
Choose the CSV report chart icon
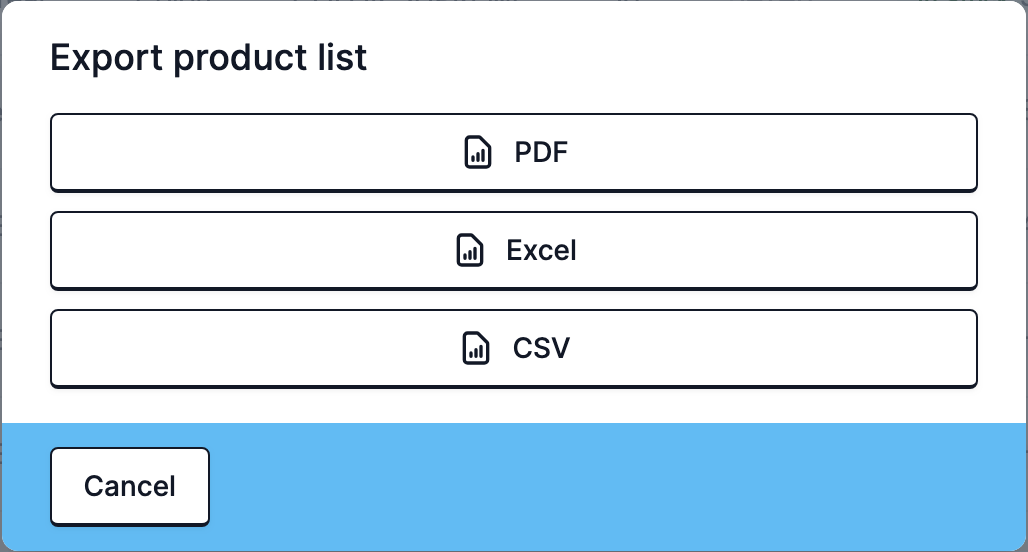point(475,348)
